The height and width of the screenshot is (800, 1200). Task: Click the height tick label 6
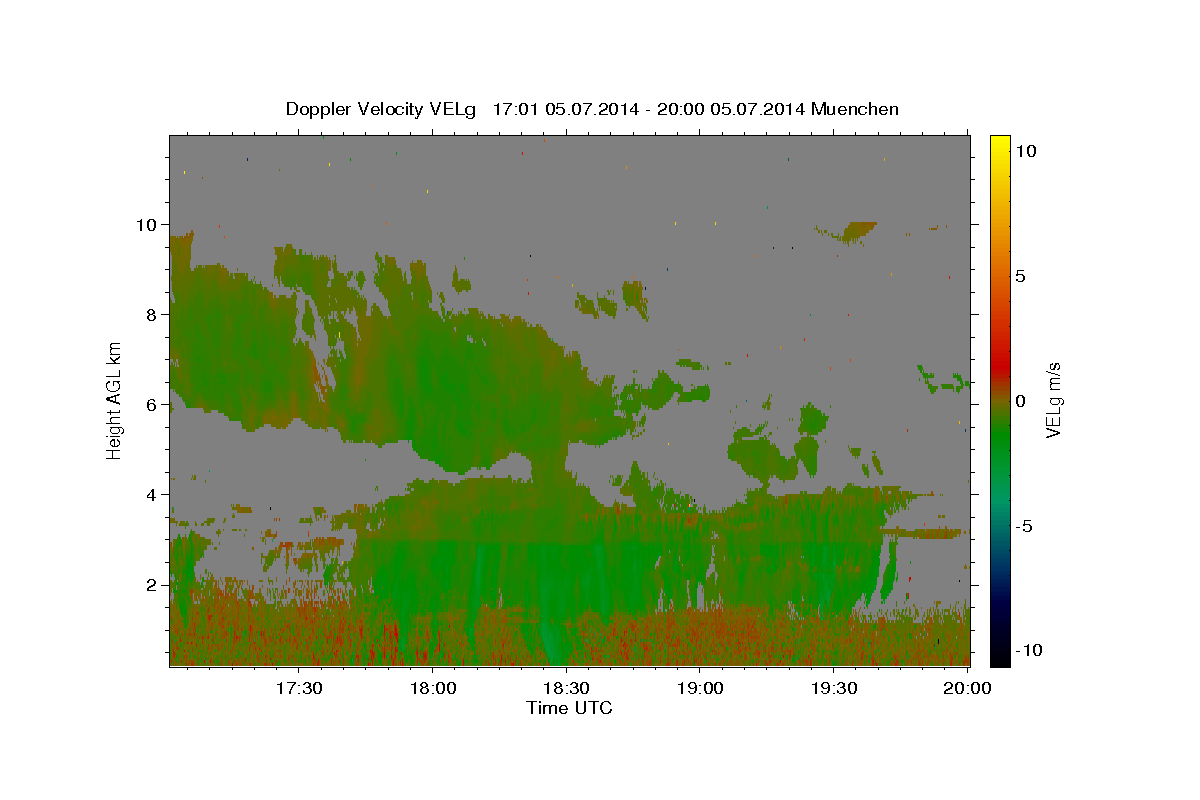151,404
